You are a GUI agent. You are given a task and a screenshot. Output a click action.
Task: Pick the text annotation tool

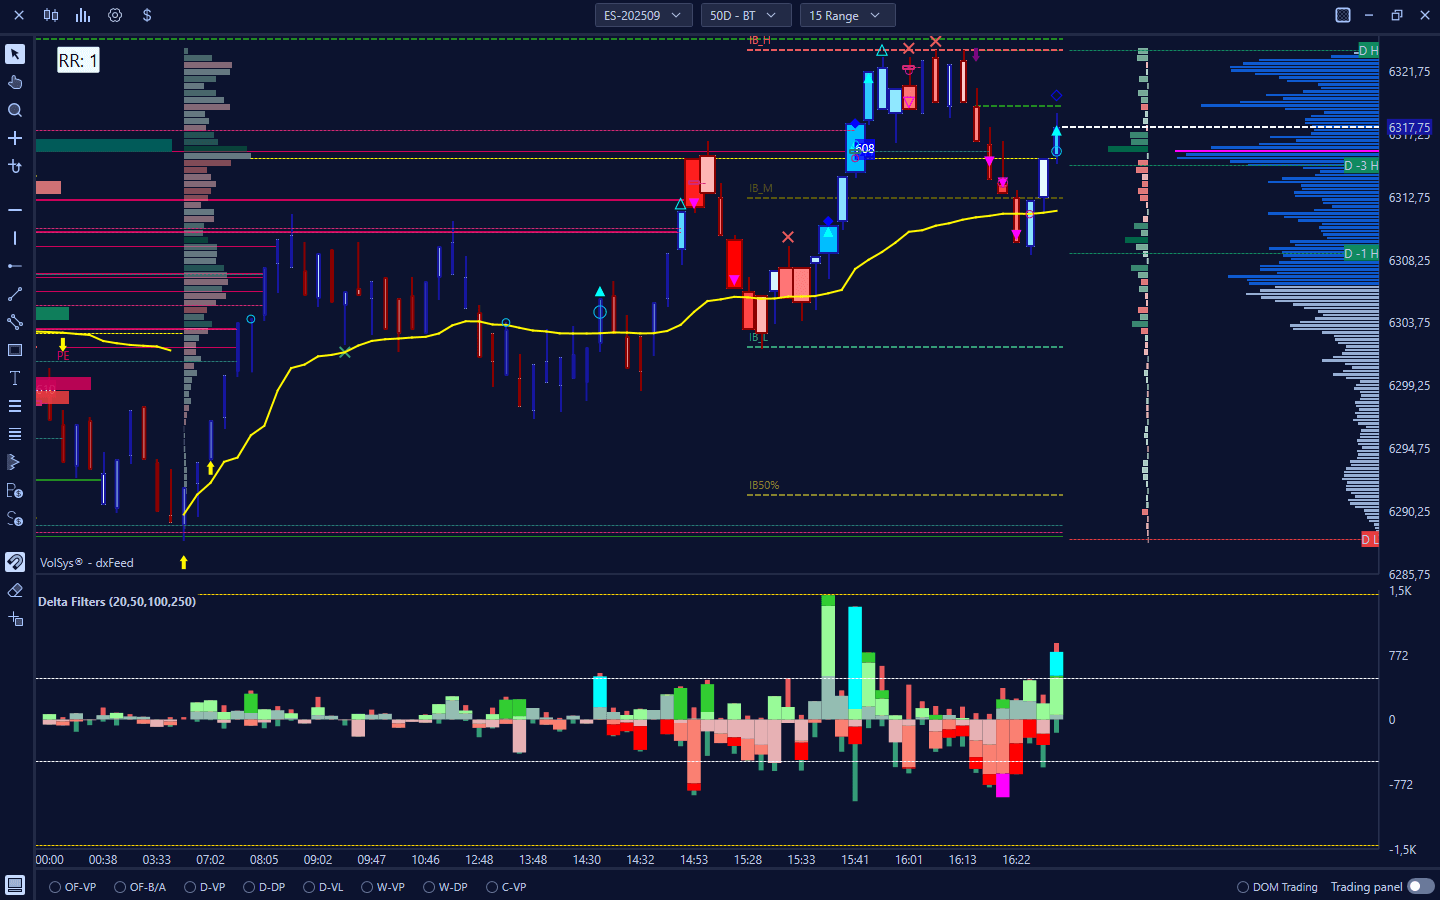pyautogui.click(x=15, y=378)
